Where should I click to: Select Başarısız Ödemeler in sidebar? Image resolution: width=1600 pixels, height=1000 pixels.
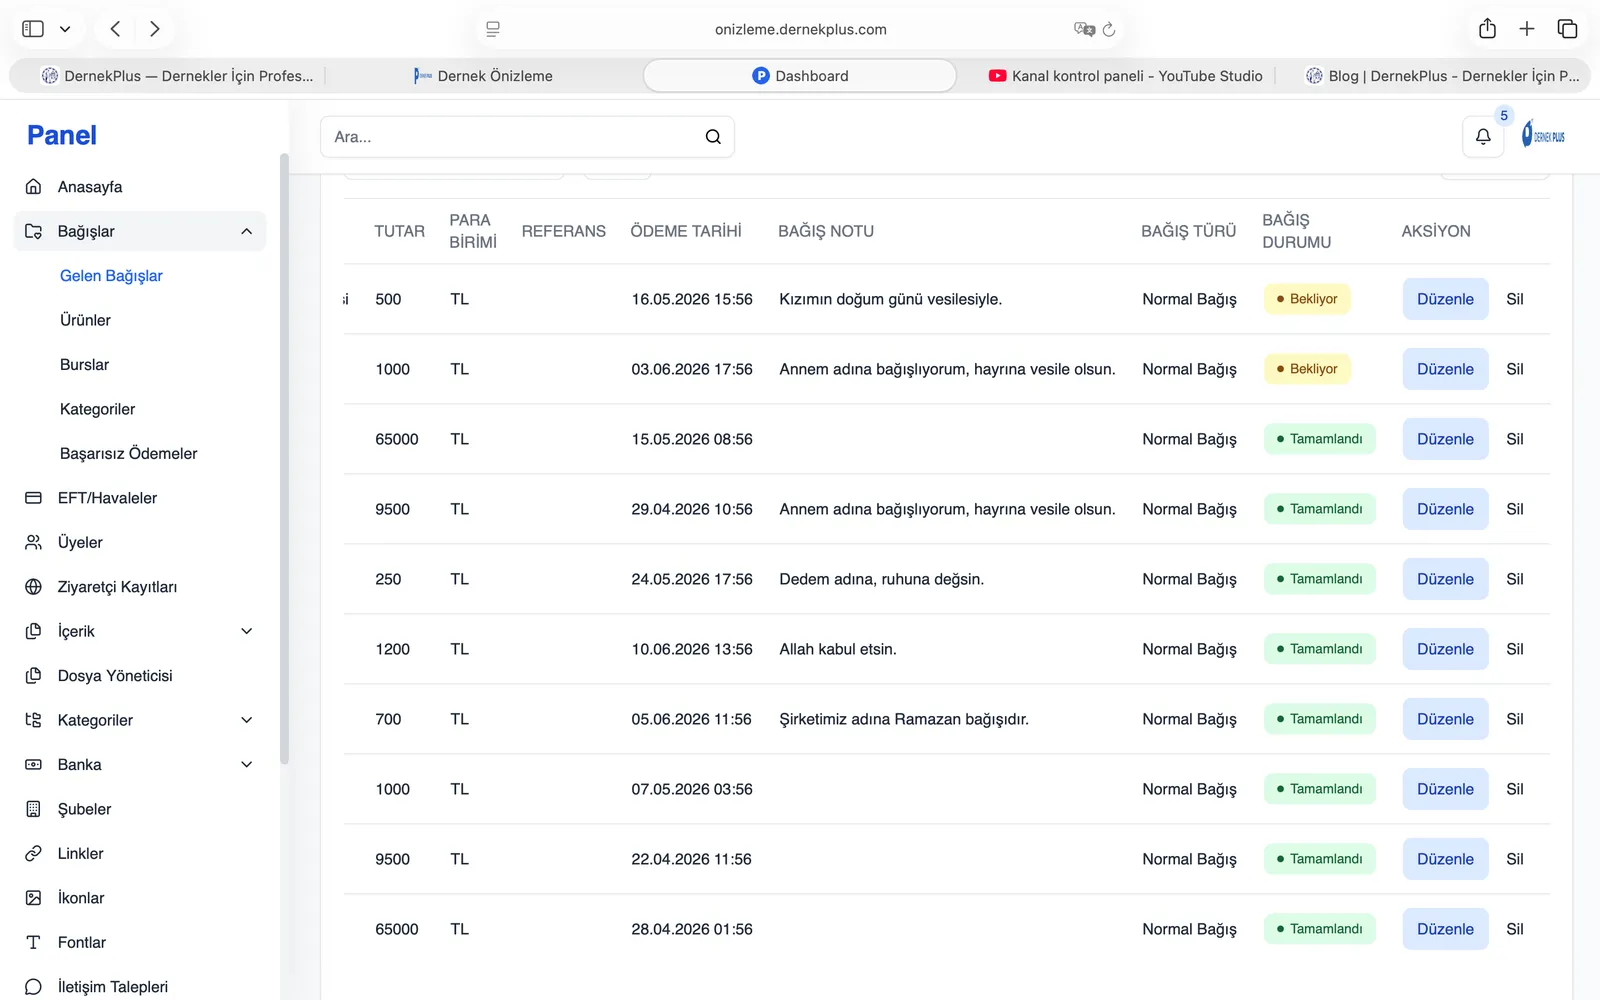129,454
